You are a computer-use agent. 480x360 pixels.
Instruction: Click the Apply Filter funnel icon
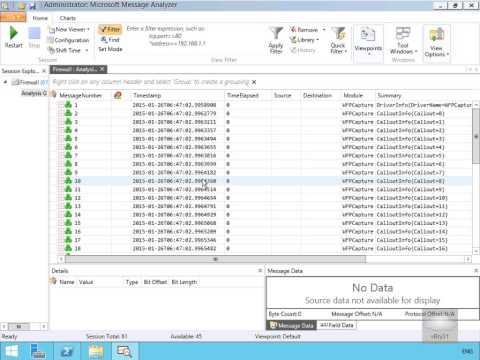pyautogui.click(x=276, y=33)
